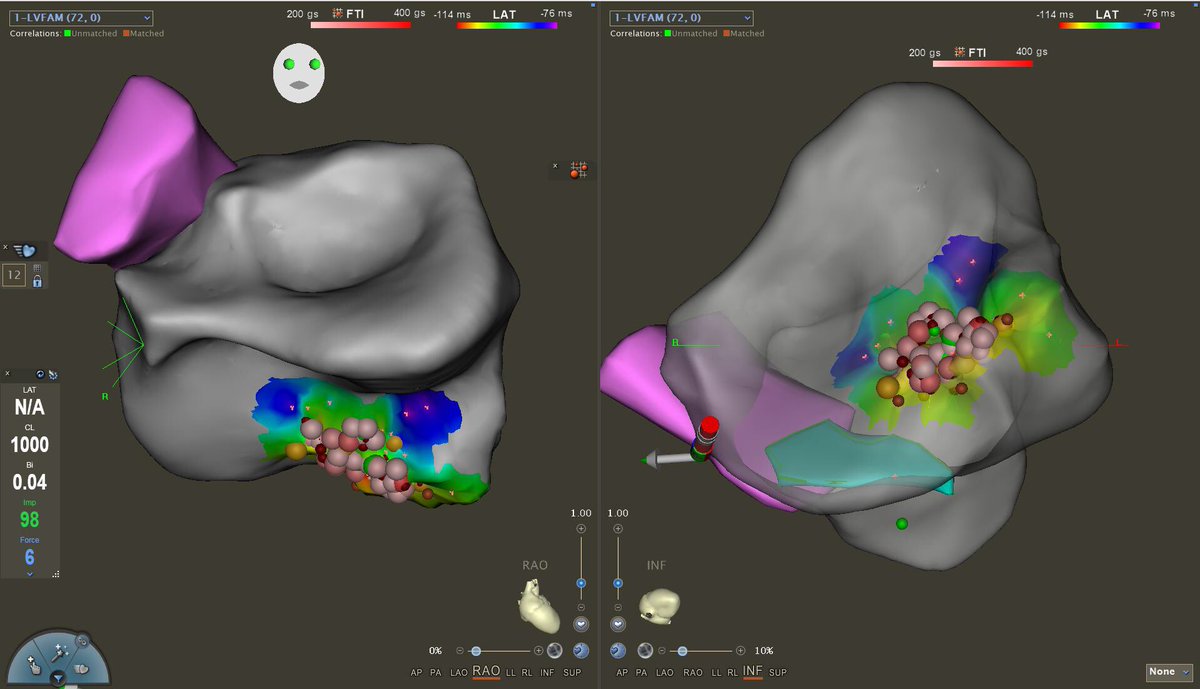Click the keypad grid icon beside the 12 box
Screen dimensions: 1200x689
(37, 268)
